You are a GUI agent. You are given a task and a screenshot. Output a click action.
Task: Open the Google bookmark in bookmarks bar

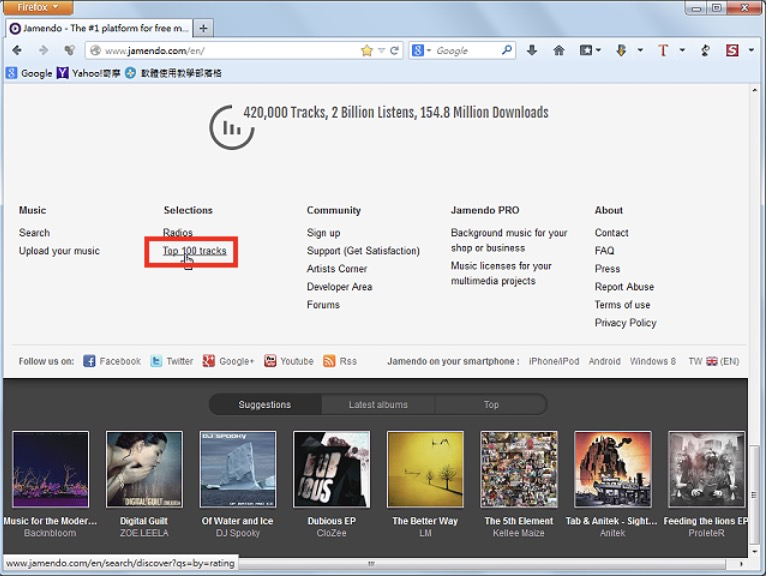point(29,73)
